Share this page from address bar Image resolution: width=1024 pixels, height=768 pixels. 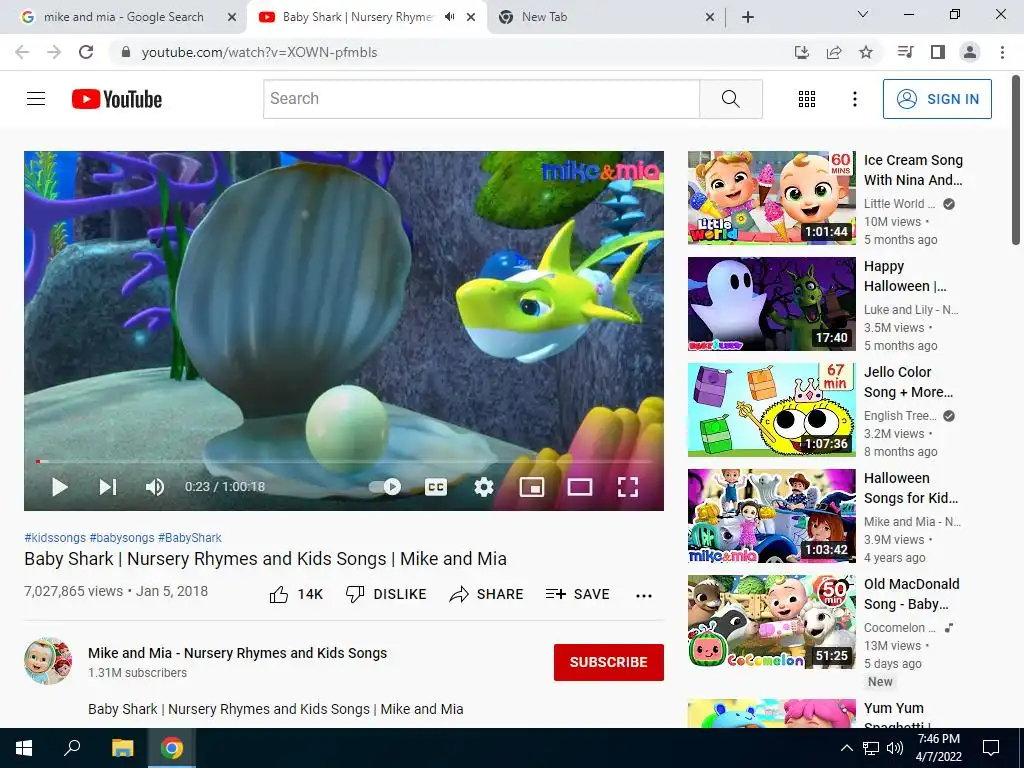834,52
